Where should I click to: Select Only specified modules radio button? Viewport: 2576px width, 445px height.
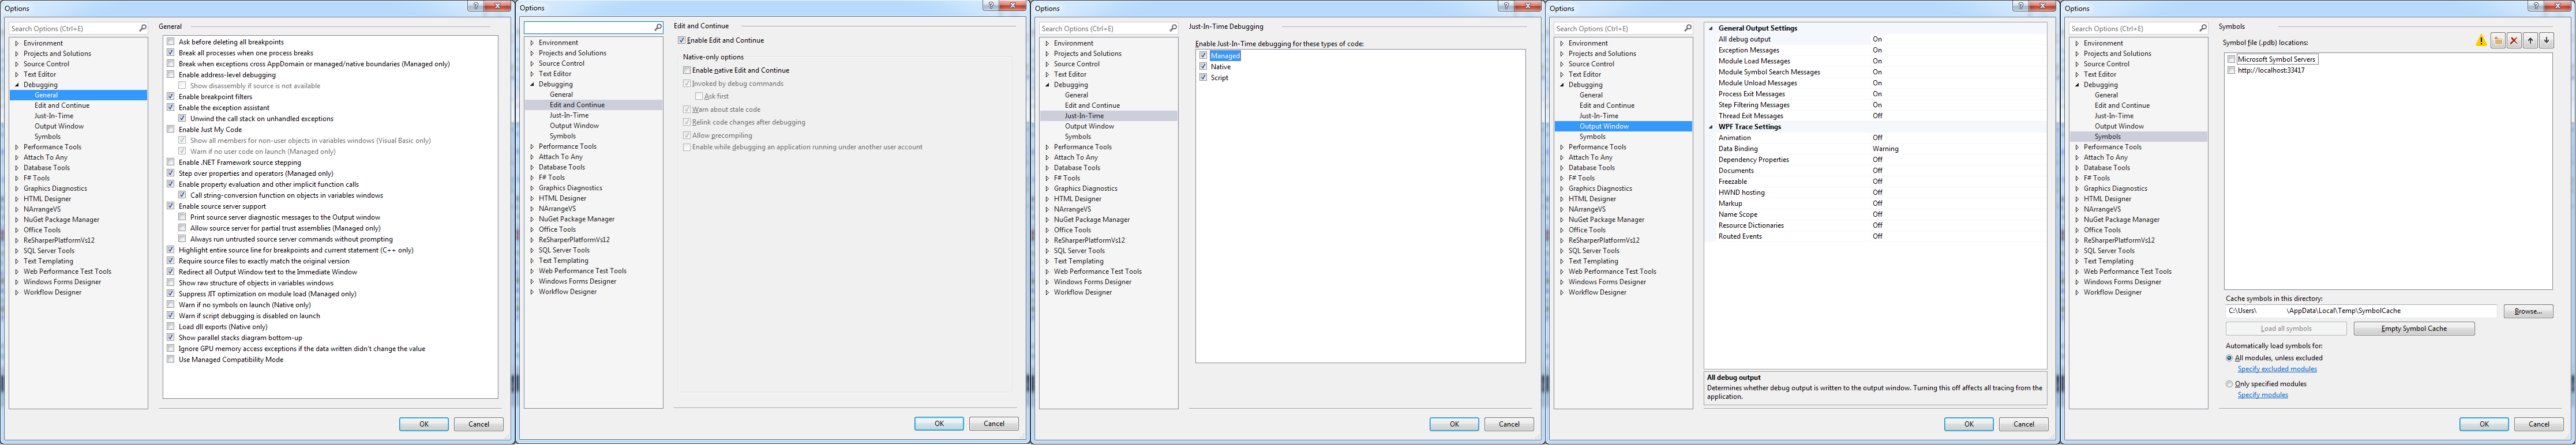[x=2229, y=384]
